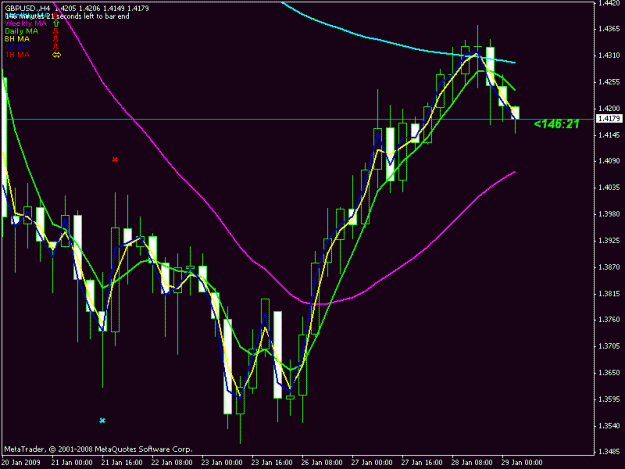This screenshot has width=625, height=469.
Task: Click the red down arrow beside Daily MA
Action: click(56, 31)
